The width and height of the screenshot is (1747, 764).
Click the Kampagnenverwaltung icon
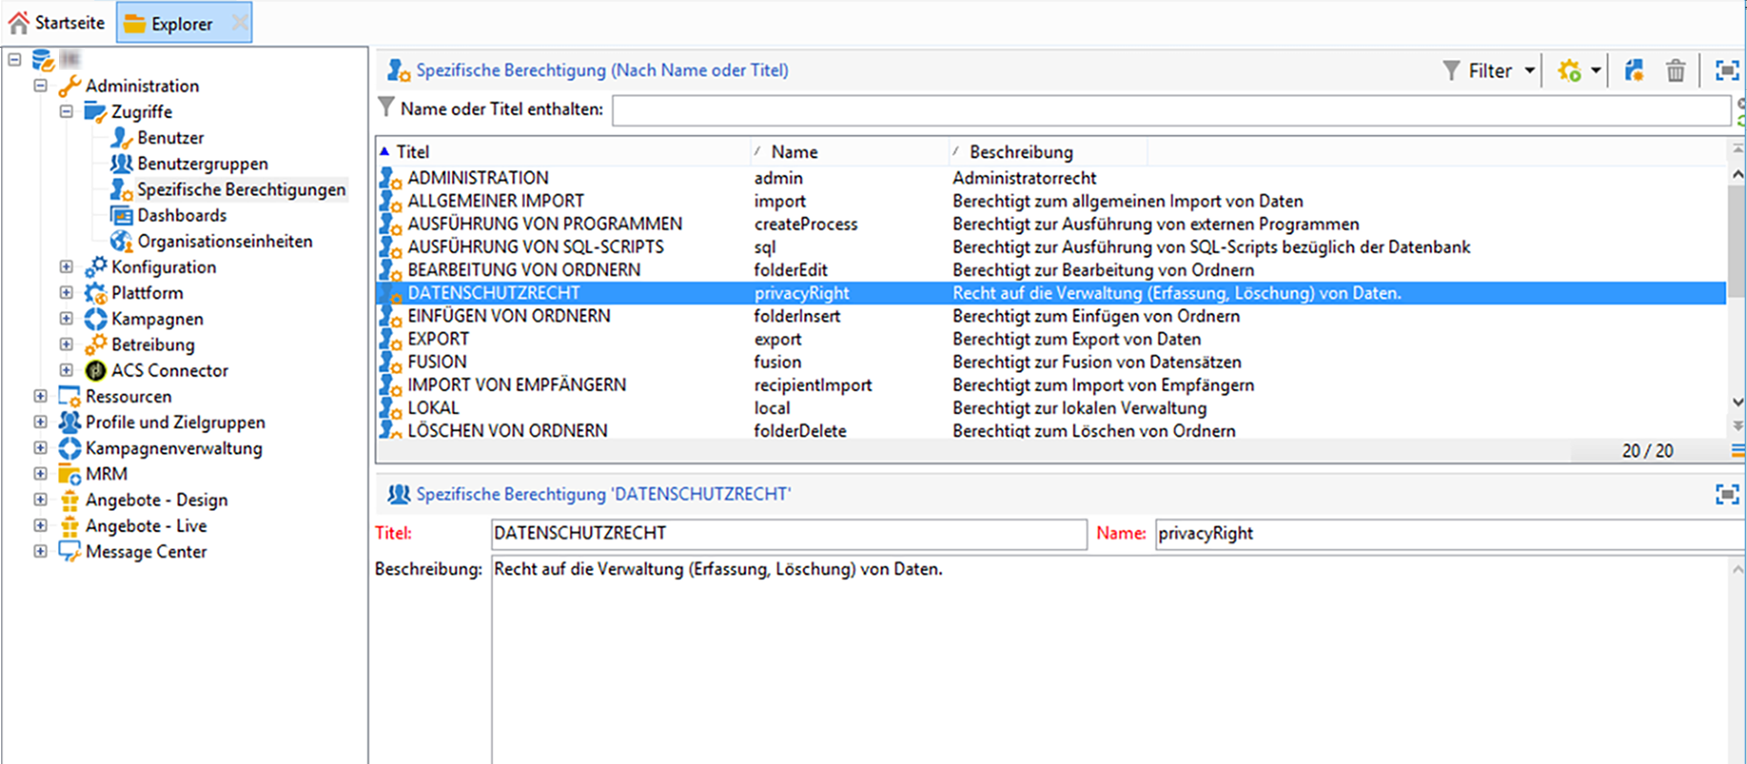point(69,449)
